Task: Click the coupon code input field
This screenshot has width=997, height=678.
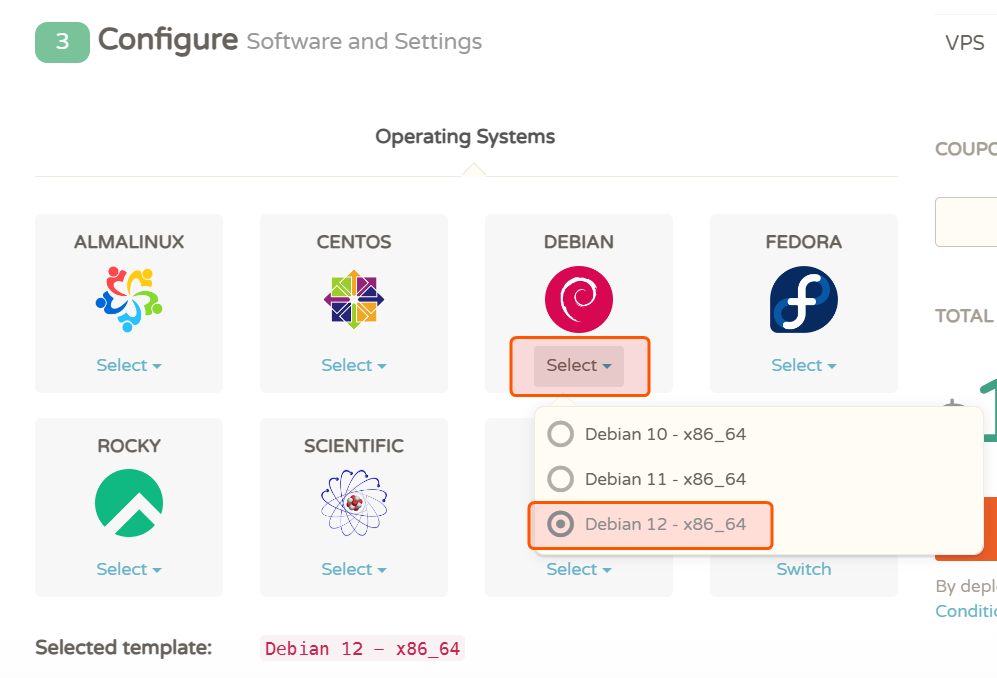Action: coord(968,221)
